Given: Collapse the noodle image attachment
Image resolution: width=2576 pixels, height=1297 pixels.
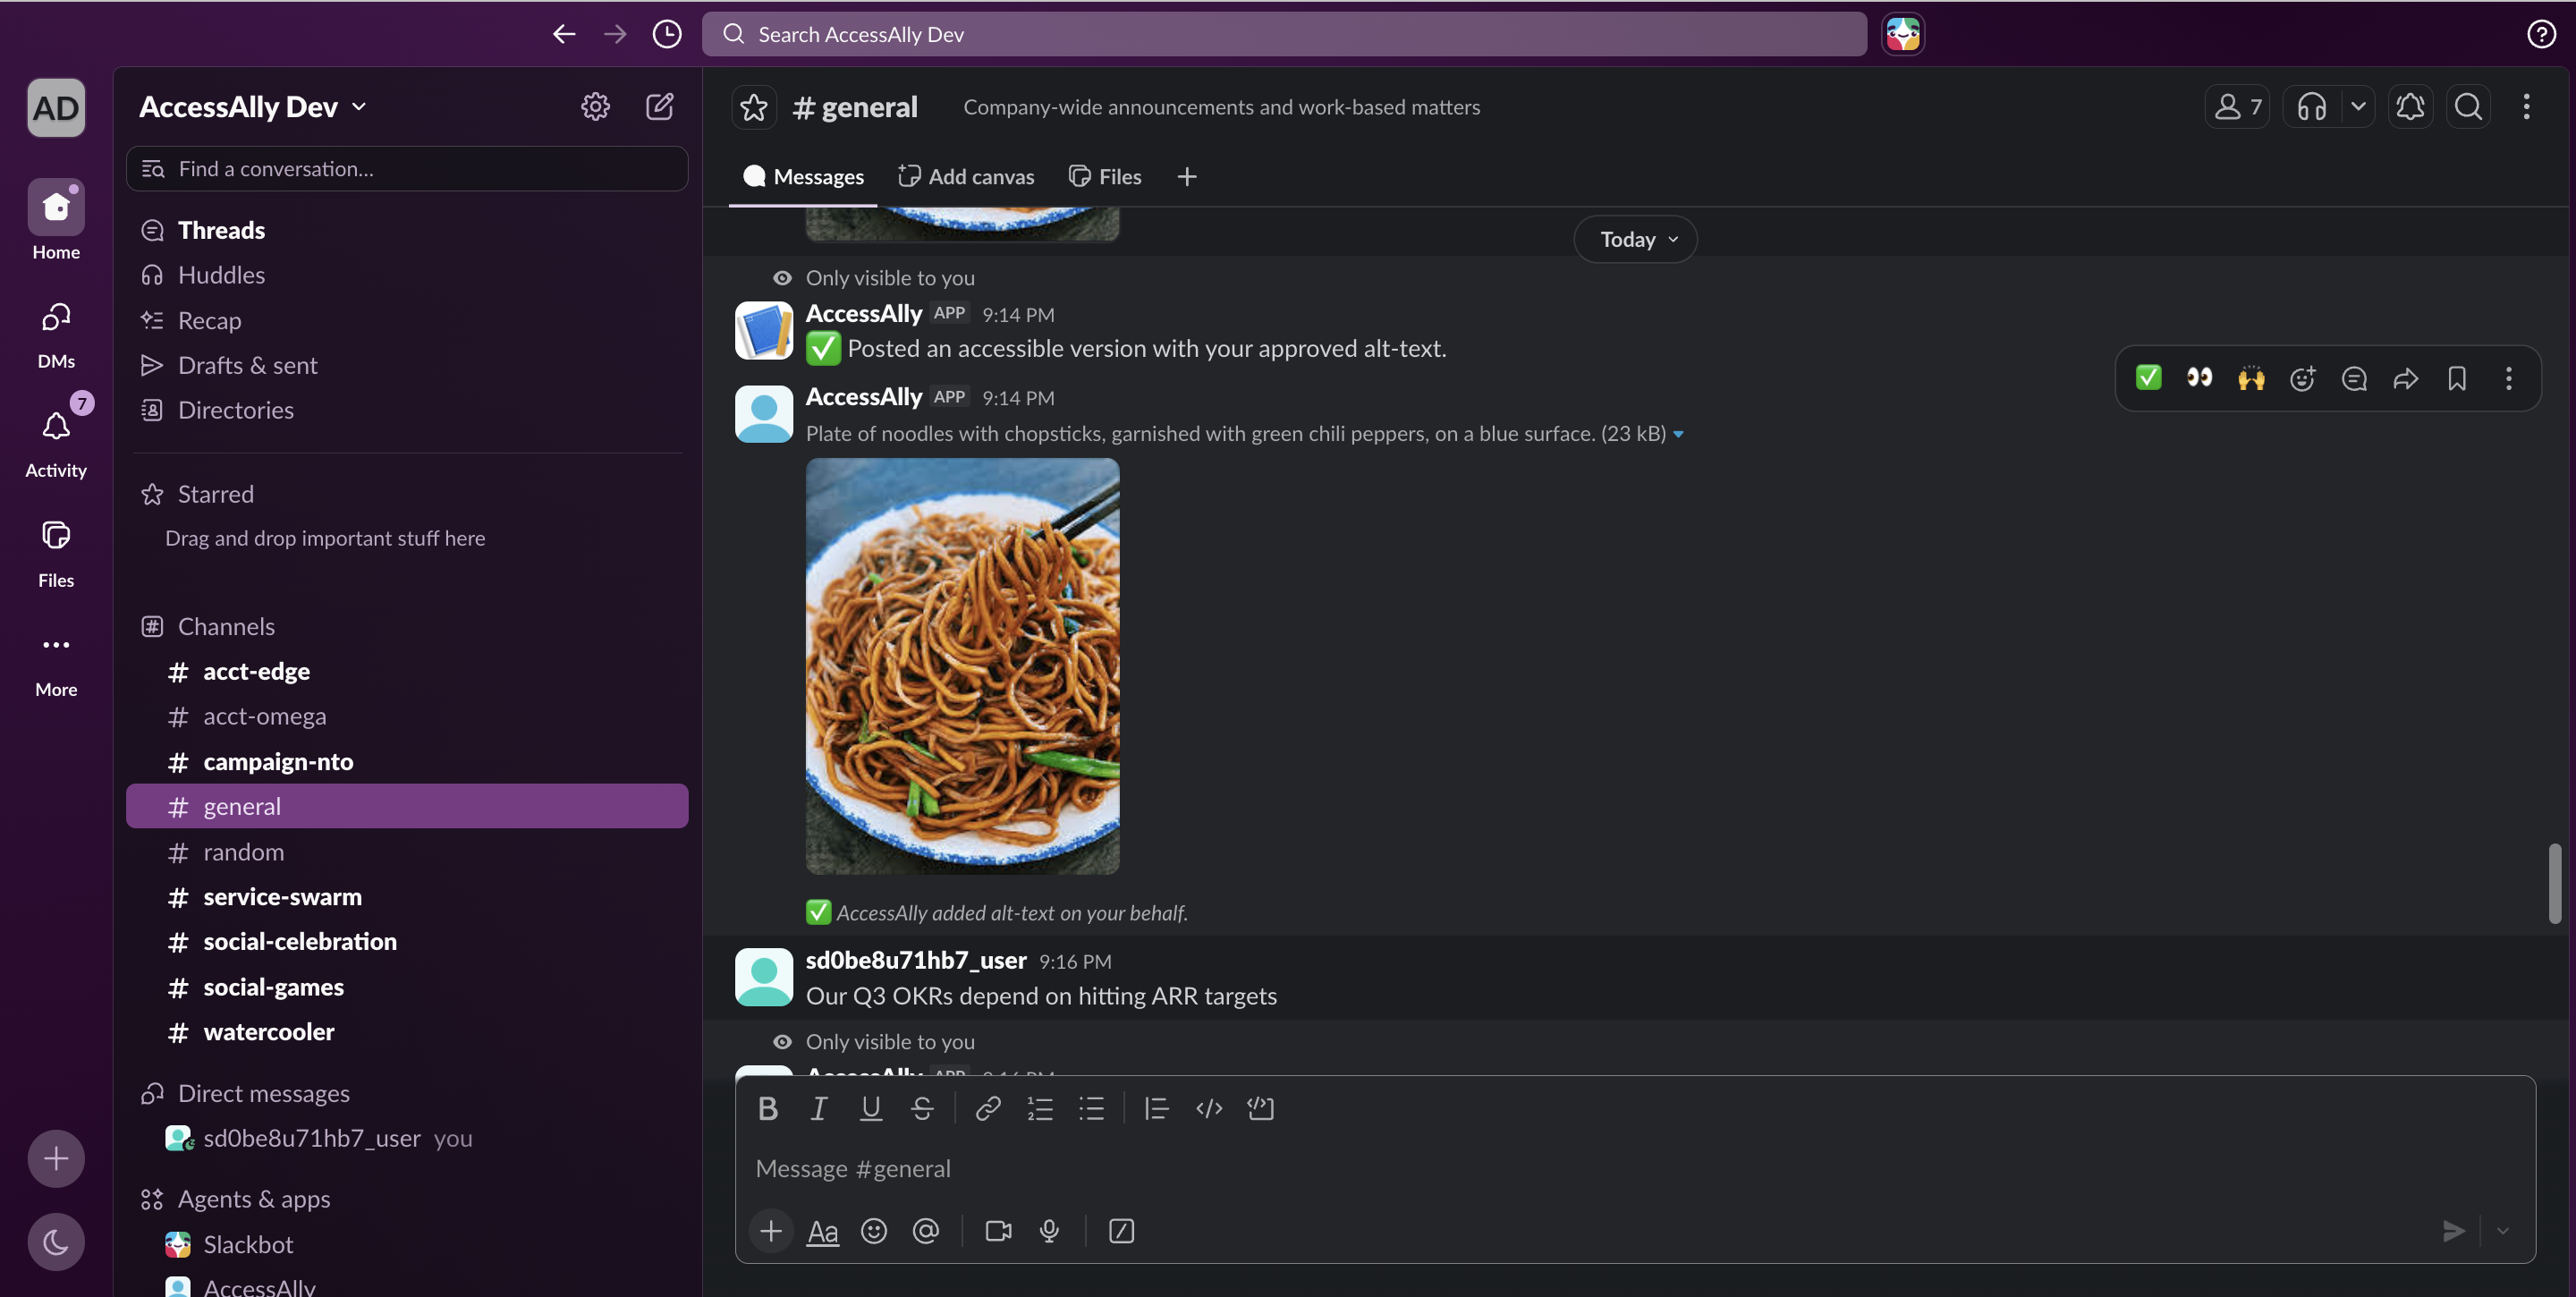Looking at the screenshot, I should (1679, 434).
